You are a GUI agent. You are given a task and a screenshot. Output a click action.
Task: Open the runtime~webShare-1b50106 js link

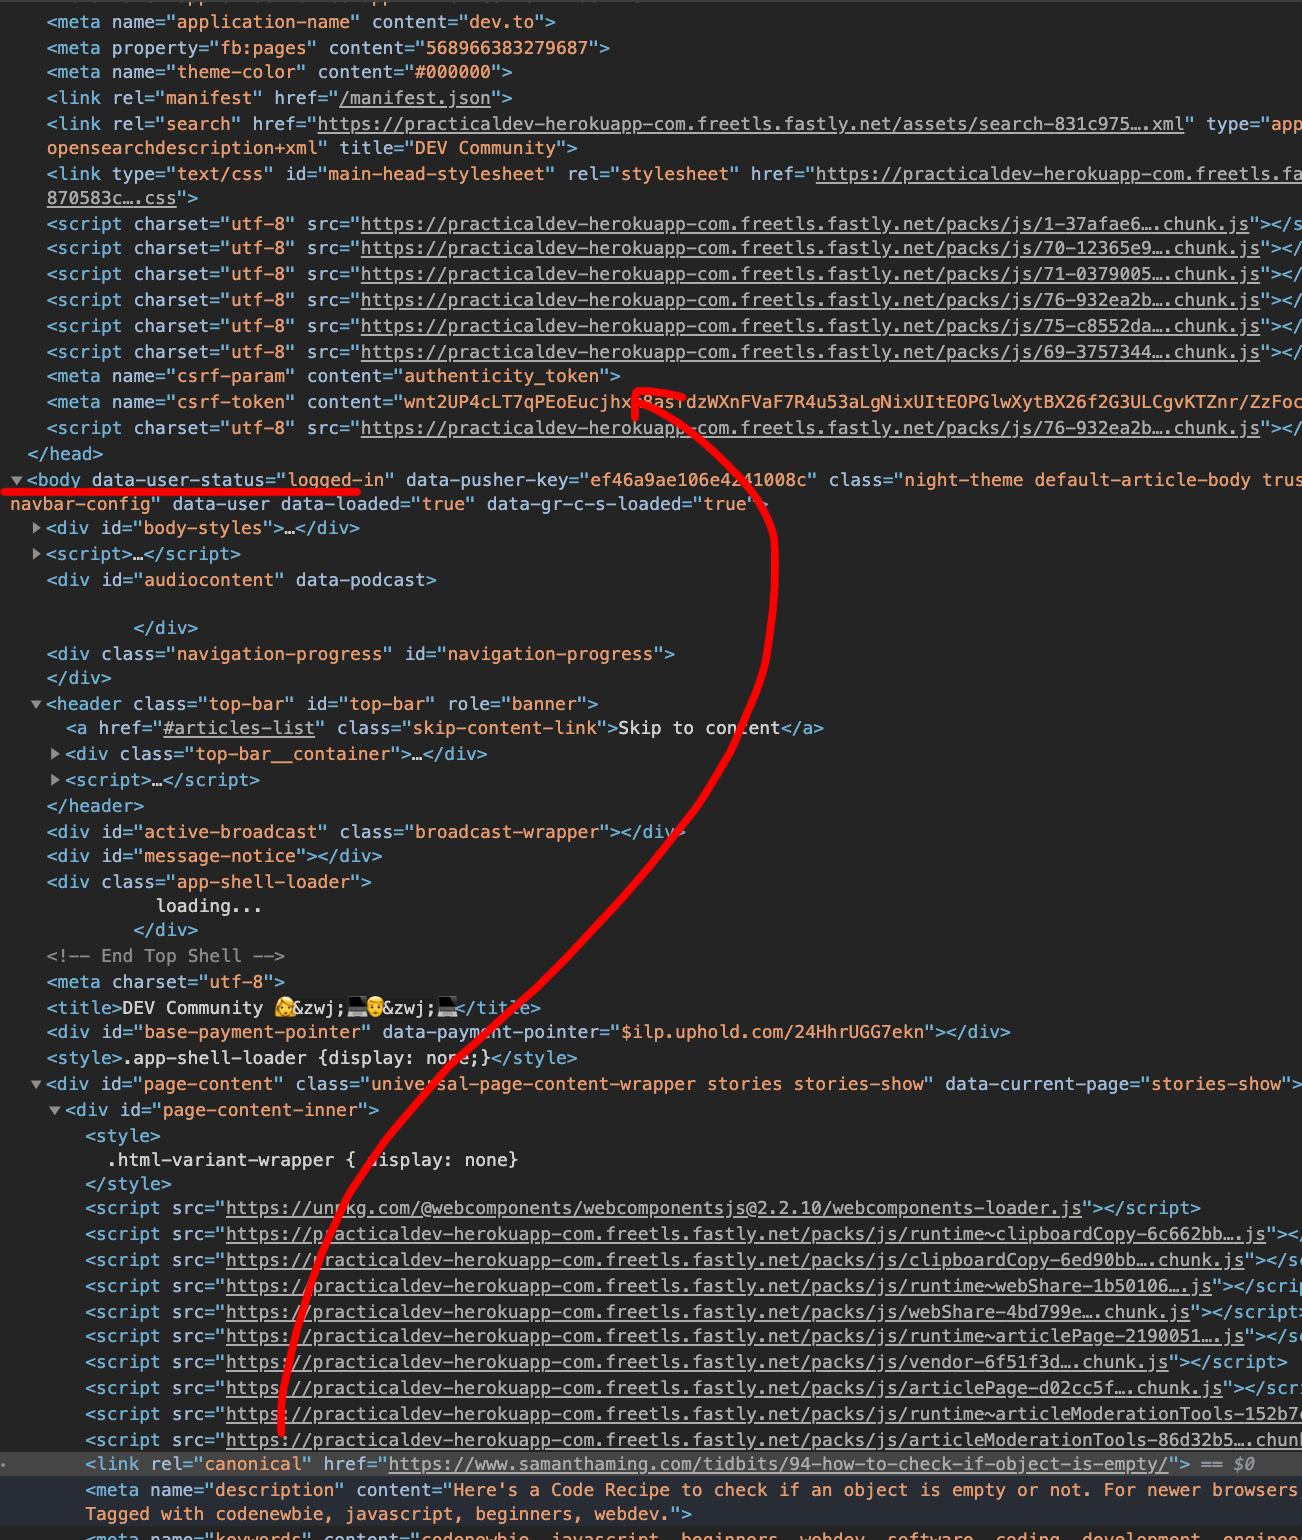pyautogui.click(x=719, y=1286)
